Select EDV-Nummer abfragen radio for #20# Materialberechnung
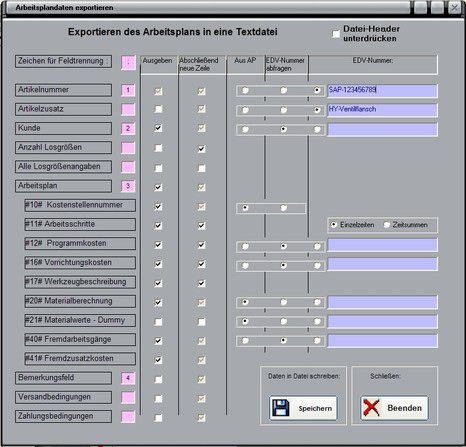 click(283, 302)
